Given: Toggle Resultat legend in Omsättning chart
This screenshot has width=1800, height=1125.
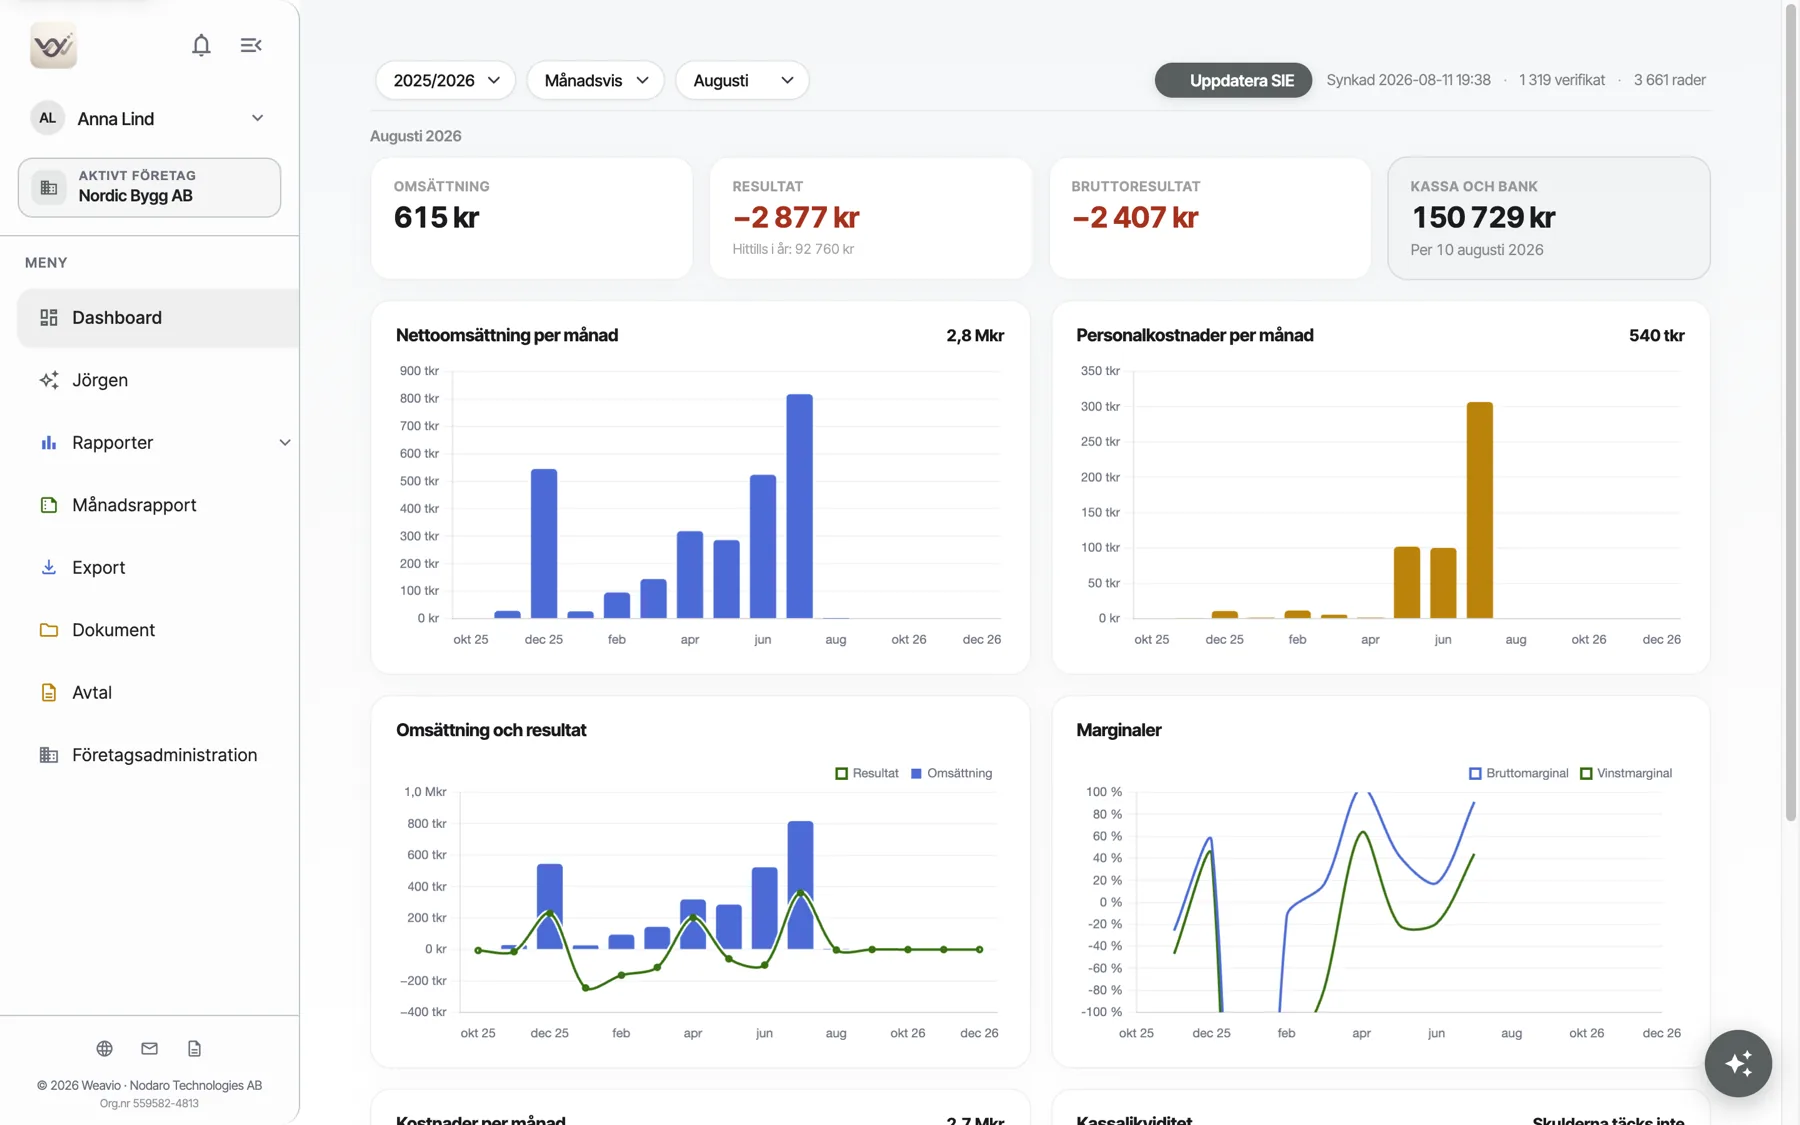Looking at the screenshot, I should click(x=867, y=773).
